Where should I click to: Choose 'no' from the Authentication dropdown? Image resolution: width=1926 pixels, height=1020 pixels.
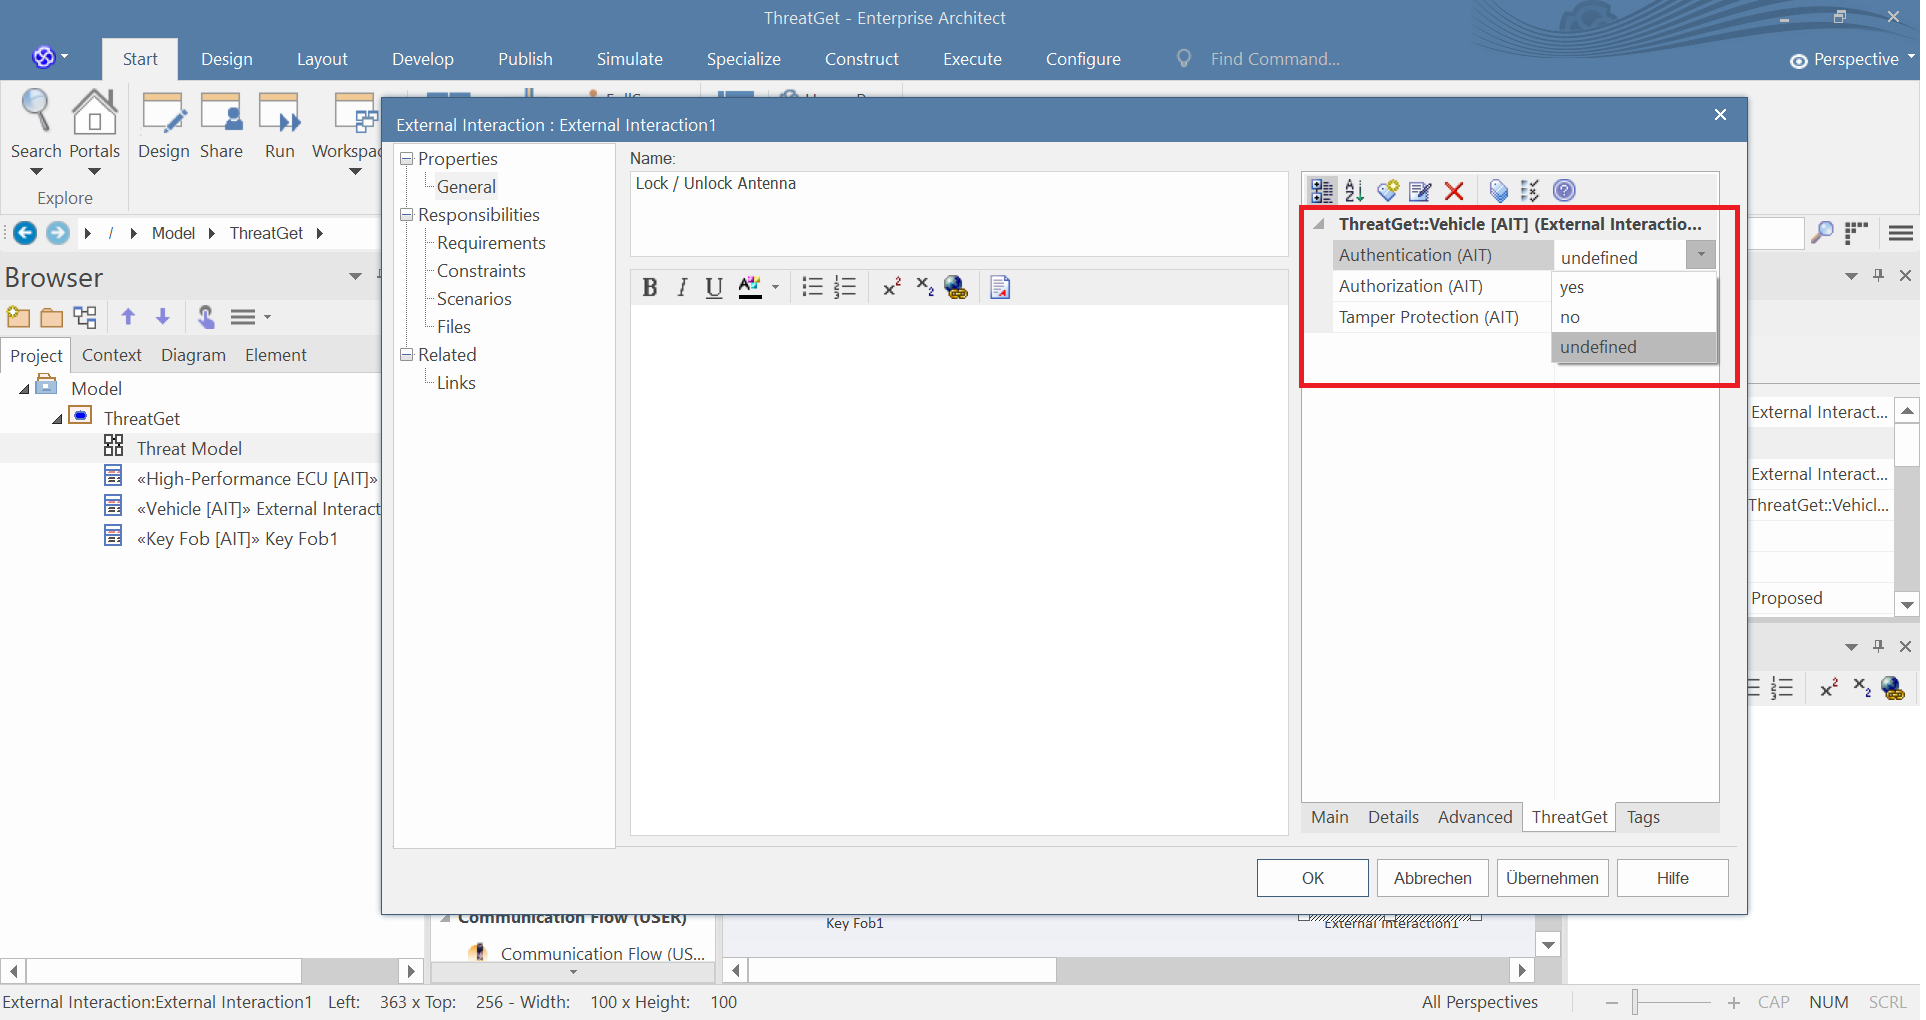1634,317
